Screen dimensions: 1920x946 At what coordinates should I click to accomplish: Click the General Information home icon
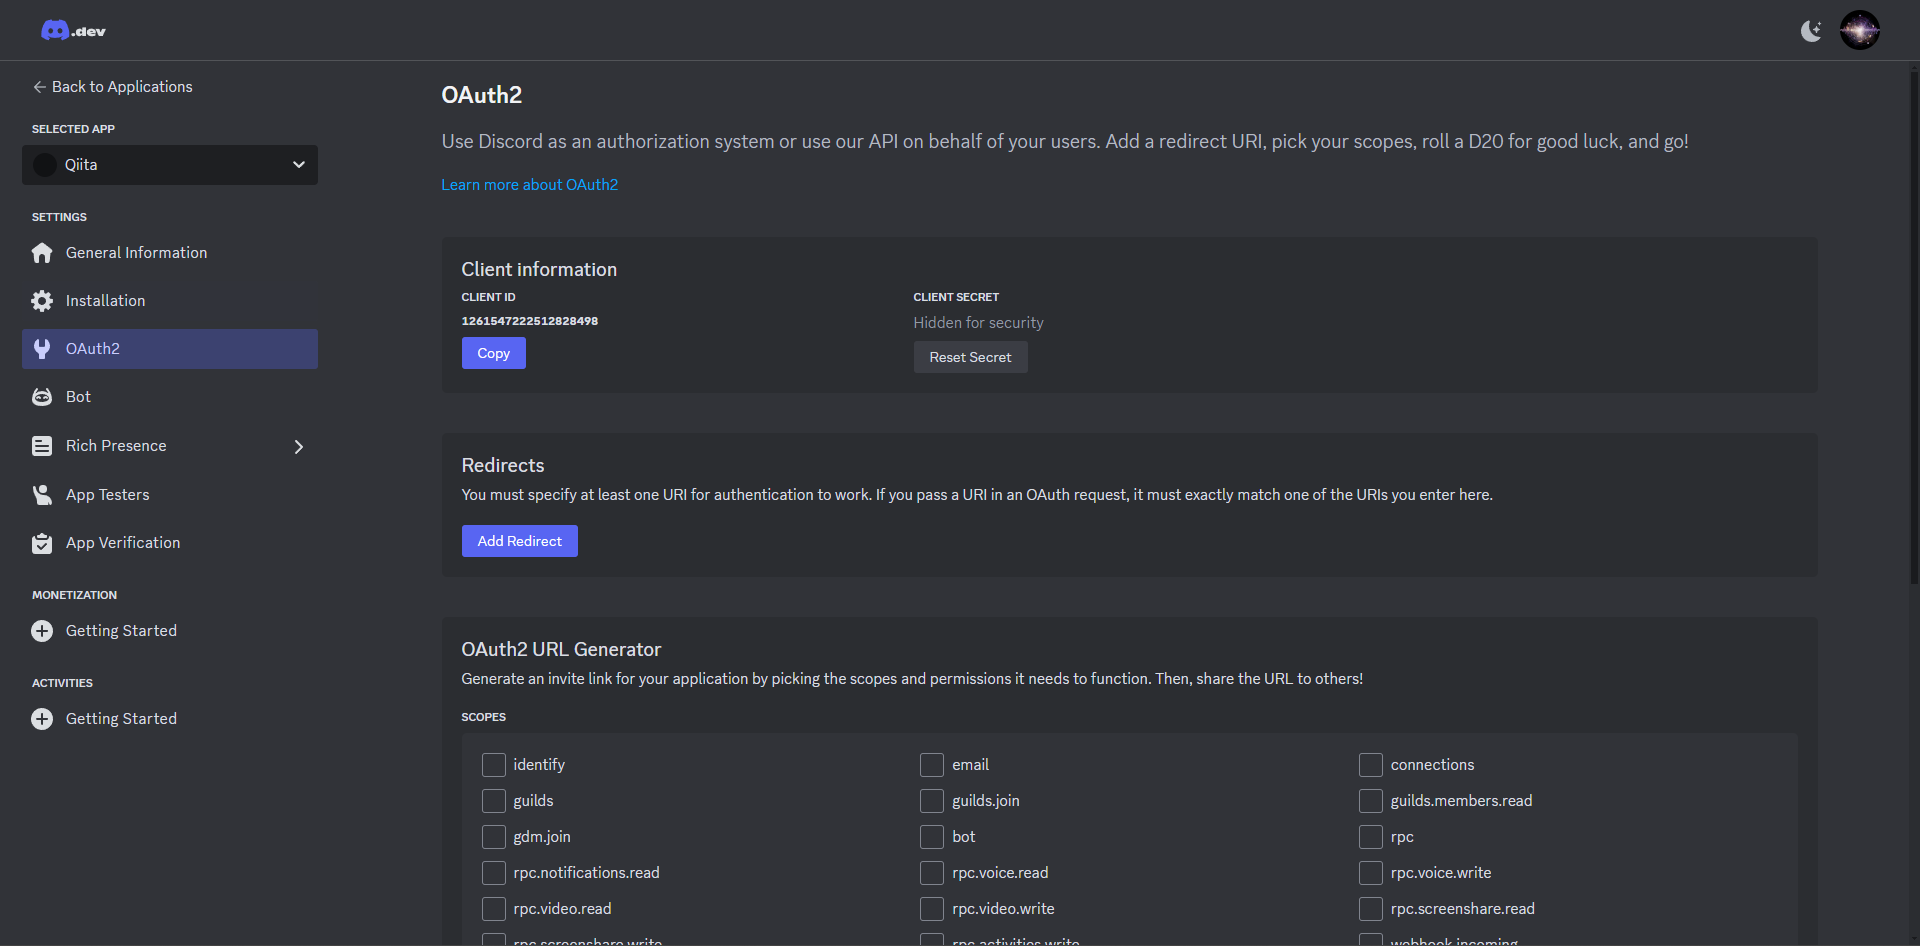(42, 253)
